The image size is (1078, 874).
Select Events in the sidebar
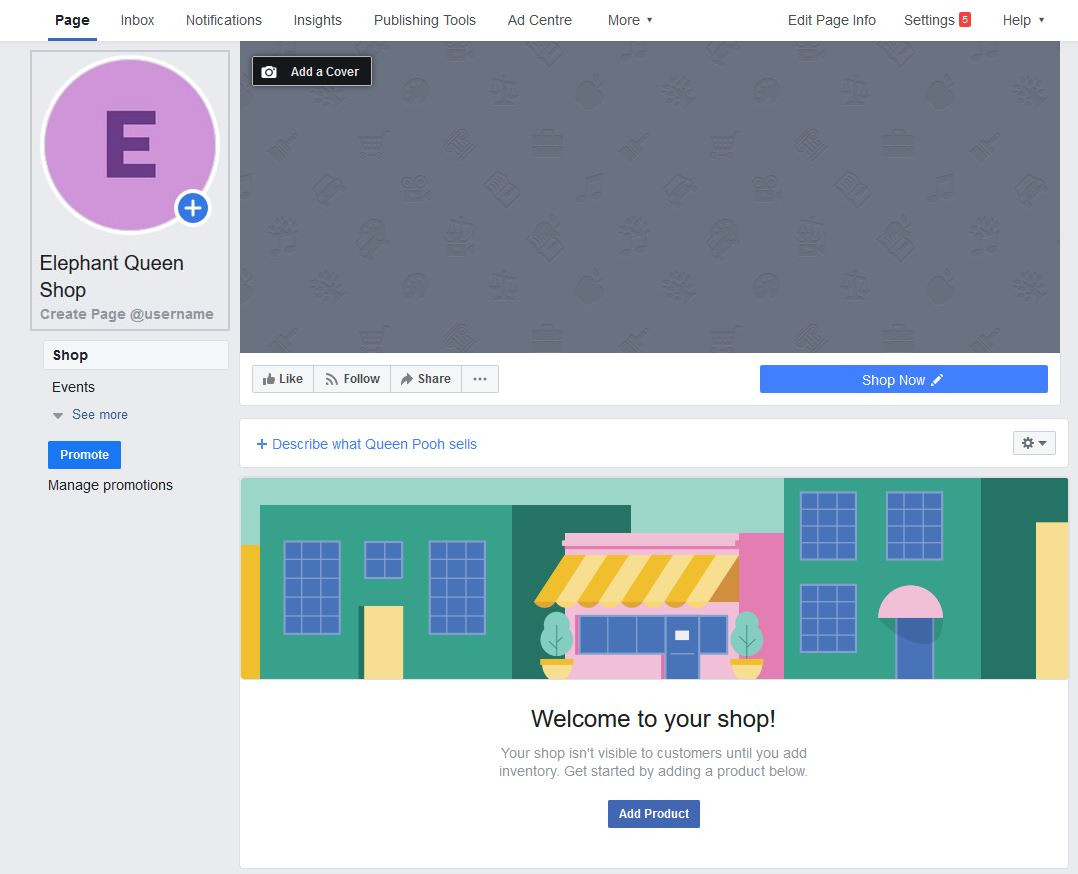coord(73,387)
